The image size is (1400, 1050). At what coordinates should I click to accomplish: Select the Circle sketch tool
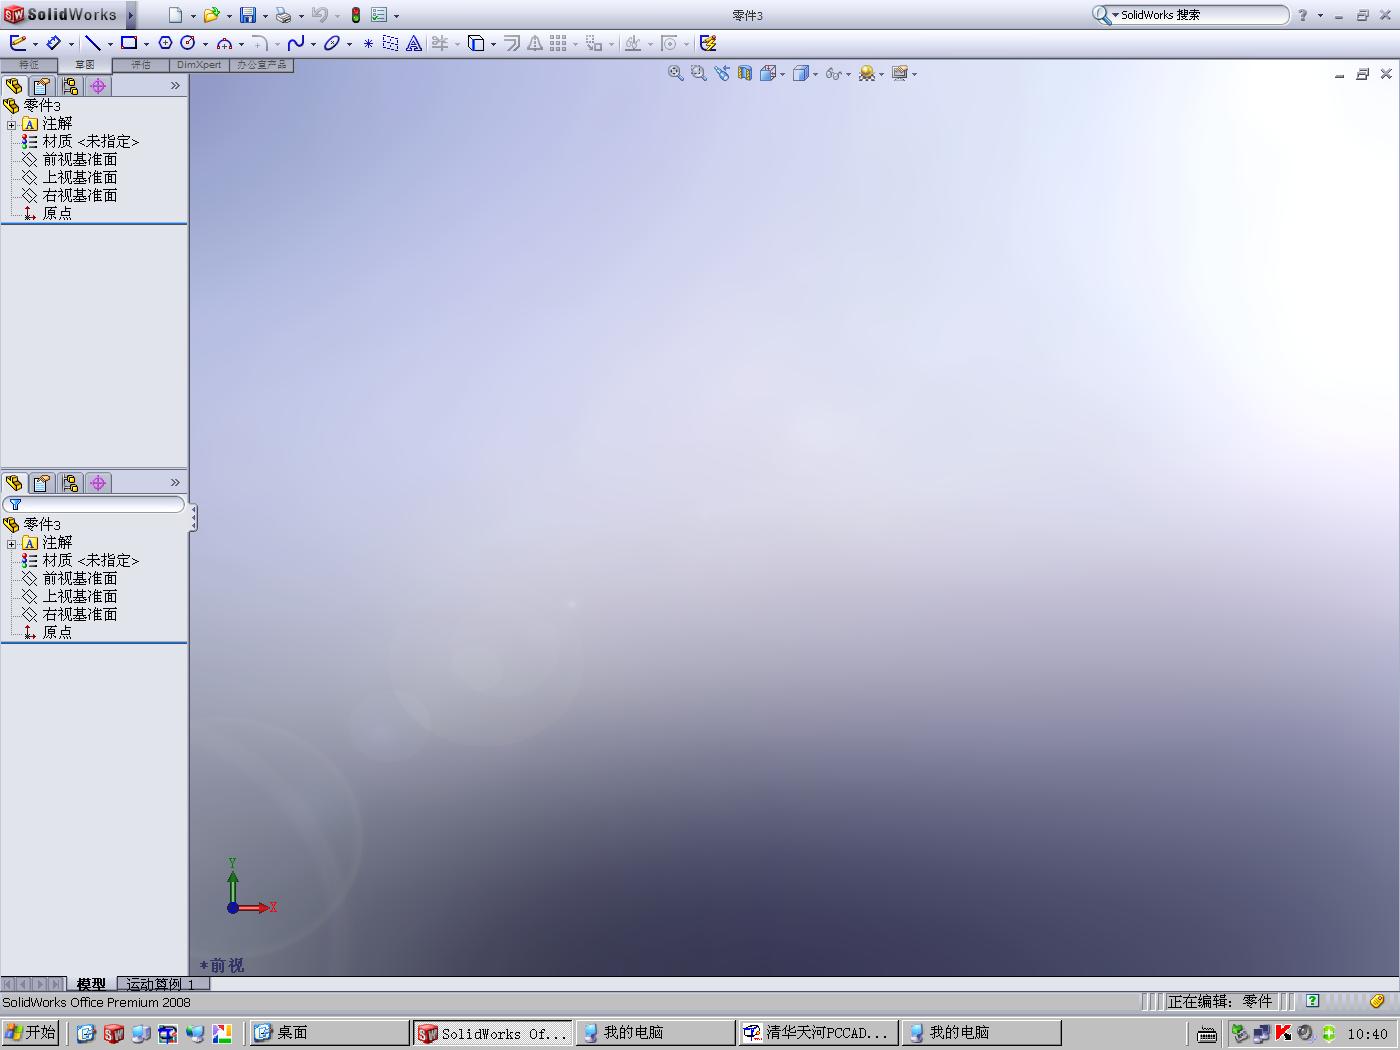click(x=187, y=43)
